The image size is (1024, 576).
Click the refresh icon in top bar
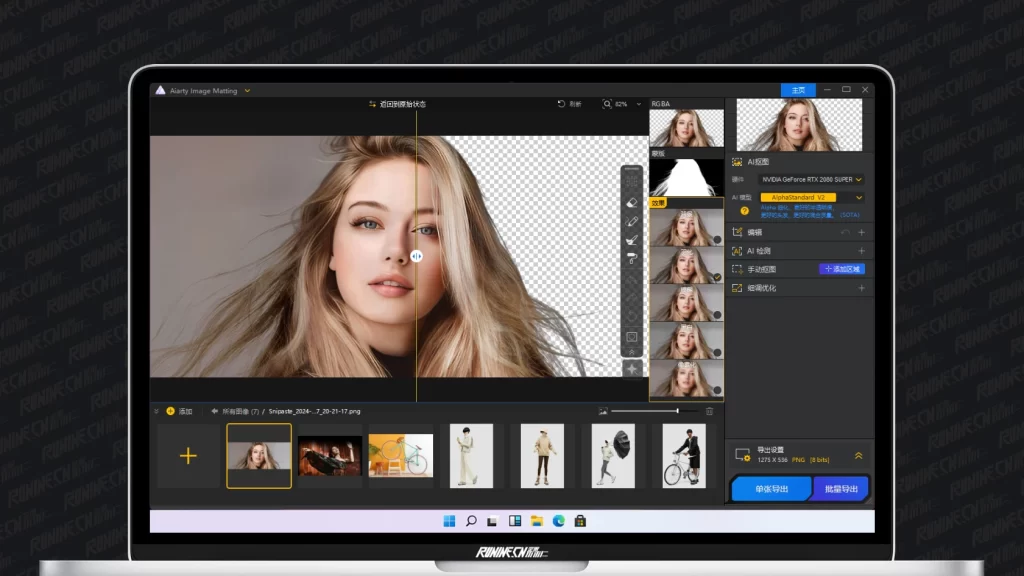coord(562,104)
